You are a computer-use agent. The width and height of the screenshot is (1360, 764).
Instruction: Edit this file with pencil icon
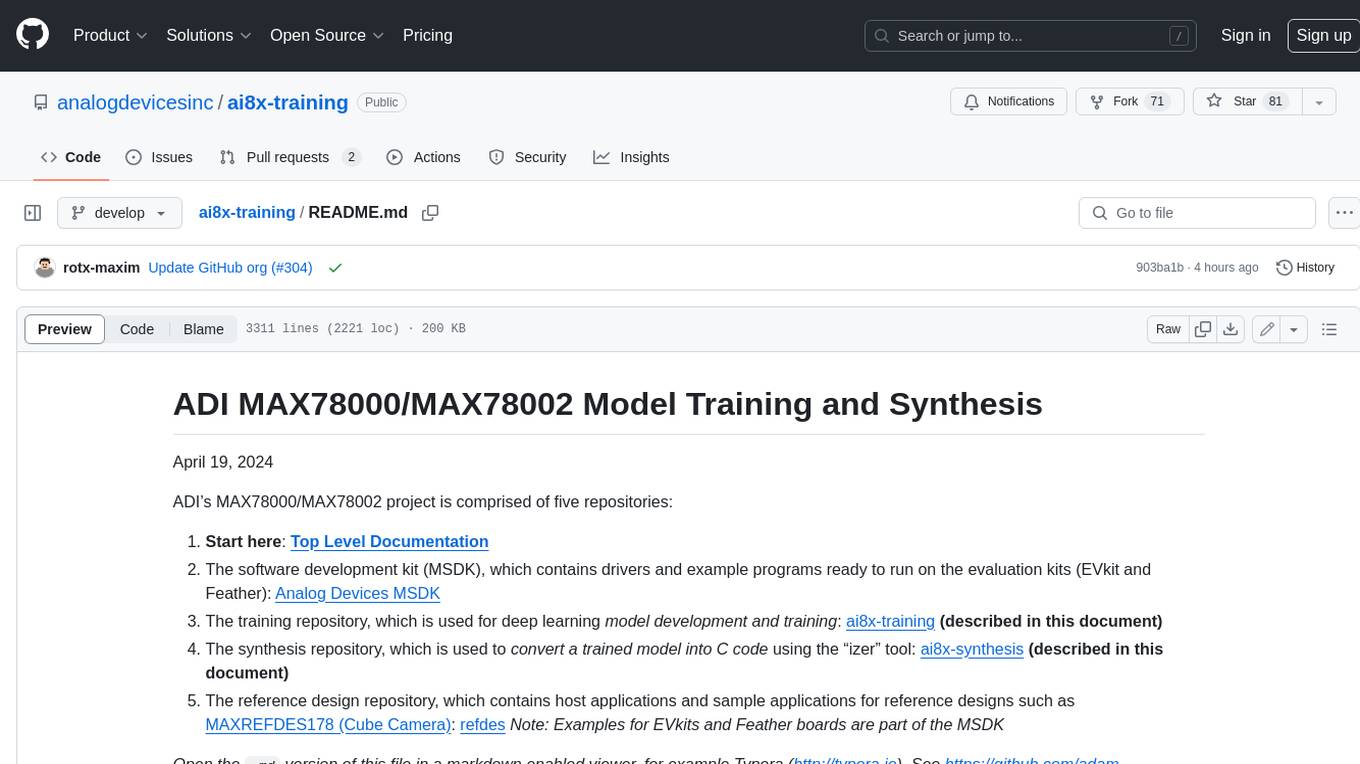point(1267,329)
